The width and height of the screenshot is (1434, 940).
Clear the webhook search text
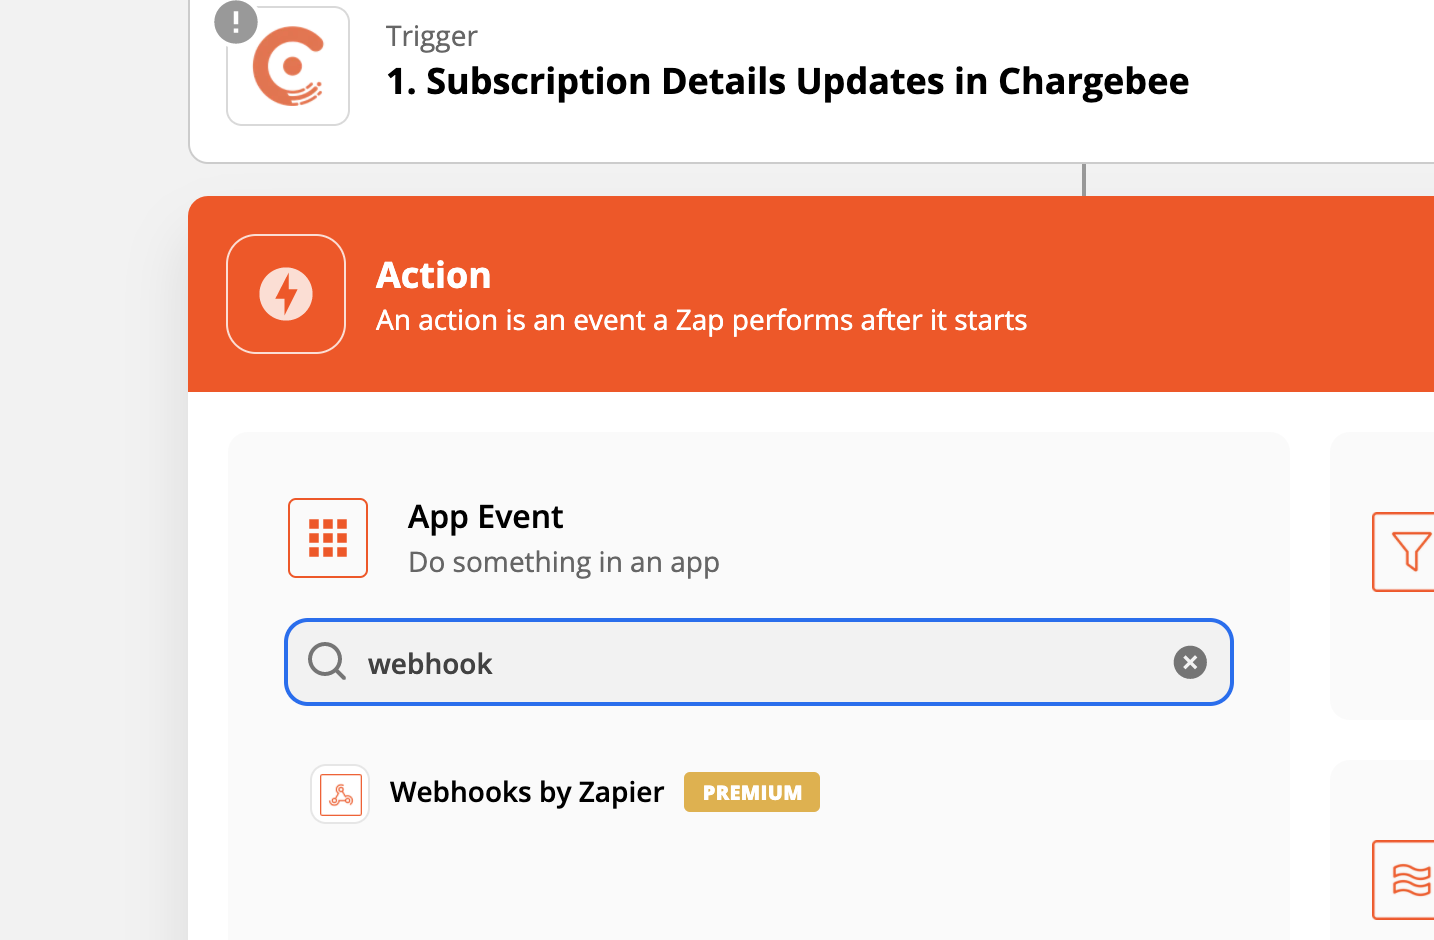coord(1190,662)
